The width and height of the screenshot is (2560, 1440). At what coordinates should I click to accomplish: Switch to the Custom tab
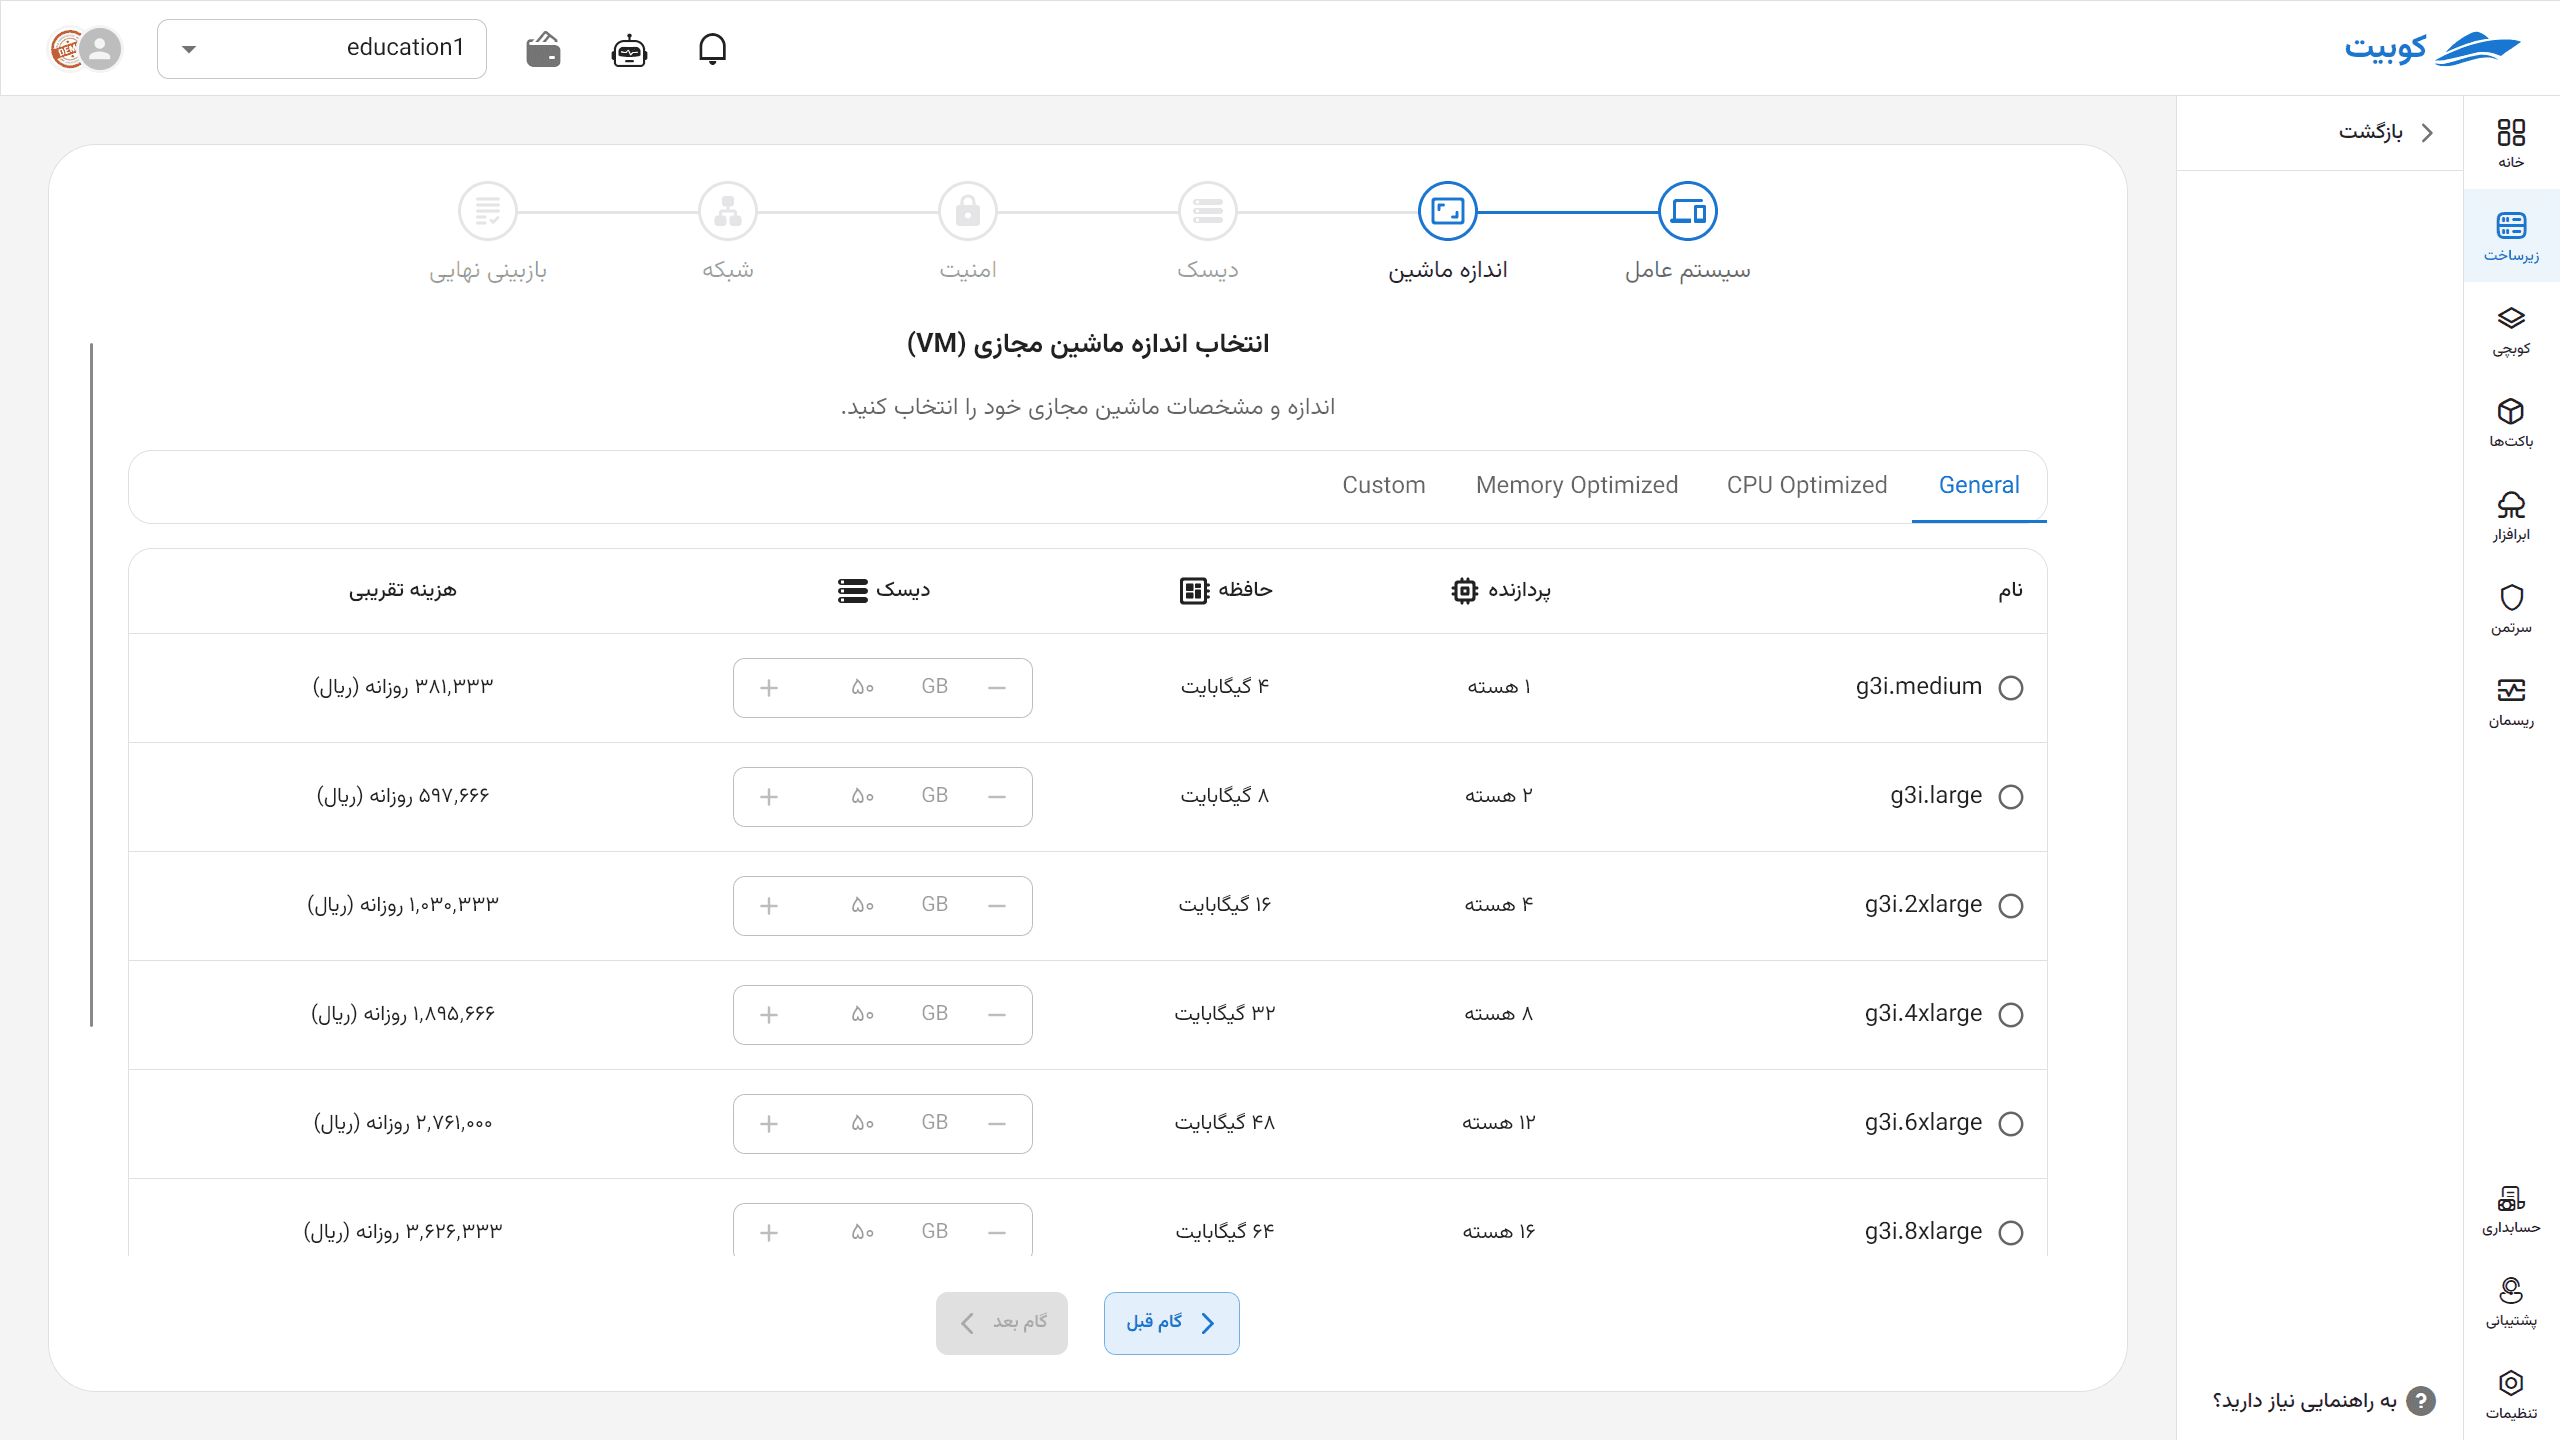click(x=1384, y=485)
